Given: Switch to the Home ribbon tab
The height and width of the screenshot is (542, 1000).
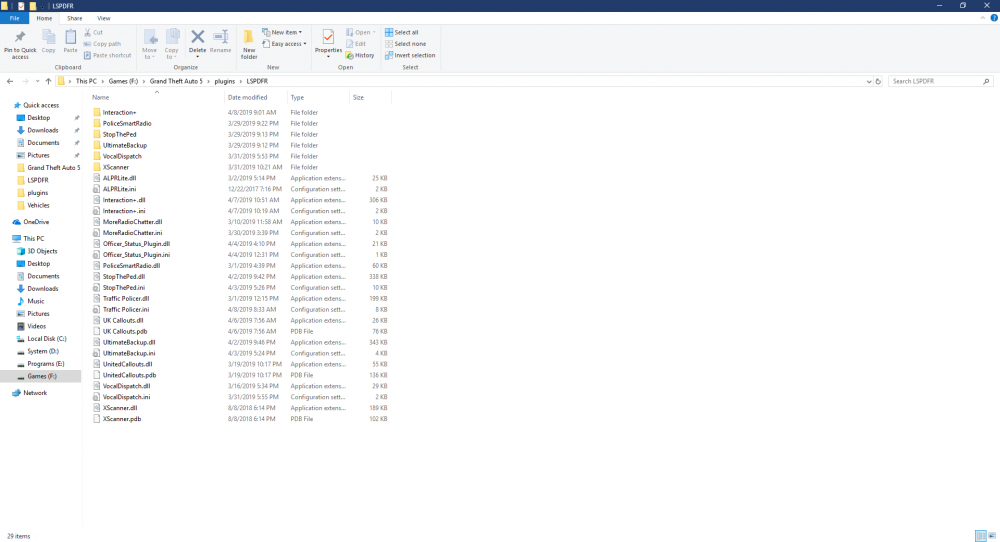Looking at the screenshot, I should 44,18.
